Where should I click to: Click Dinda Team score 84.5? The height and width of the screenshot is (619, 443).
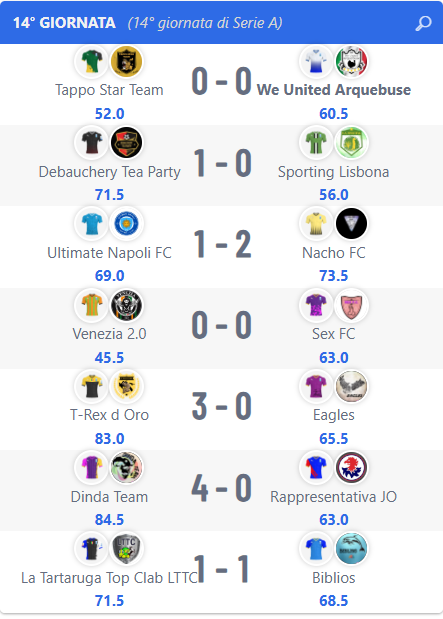pyautogui.click(x=109, y=520)
